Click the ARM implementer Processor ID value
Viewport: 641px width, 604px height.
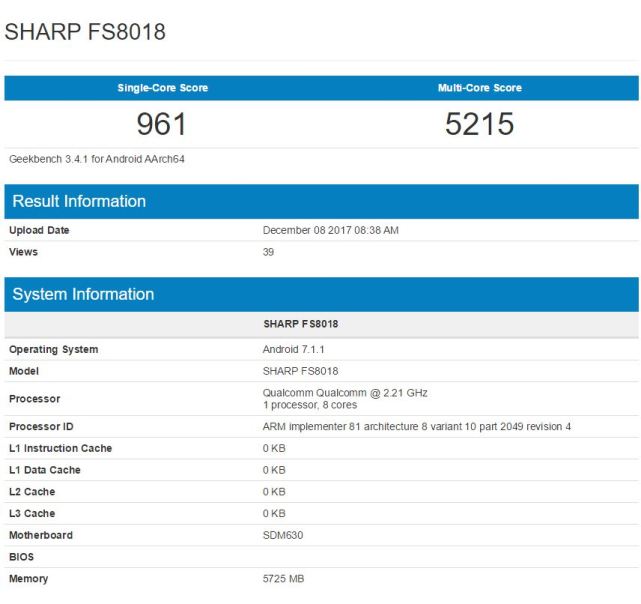pyautogui.click(x=416, y=427)
